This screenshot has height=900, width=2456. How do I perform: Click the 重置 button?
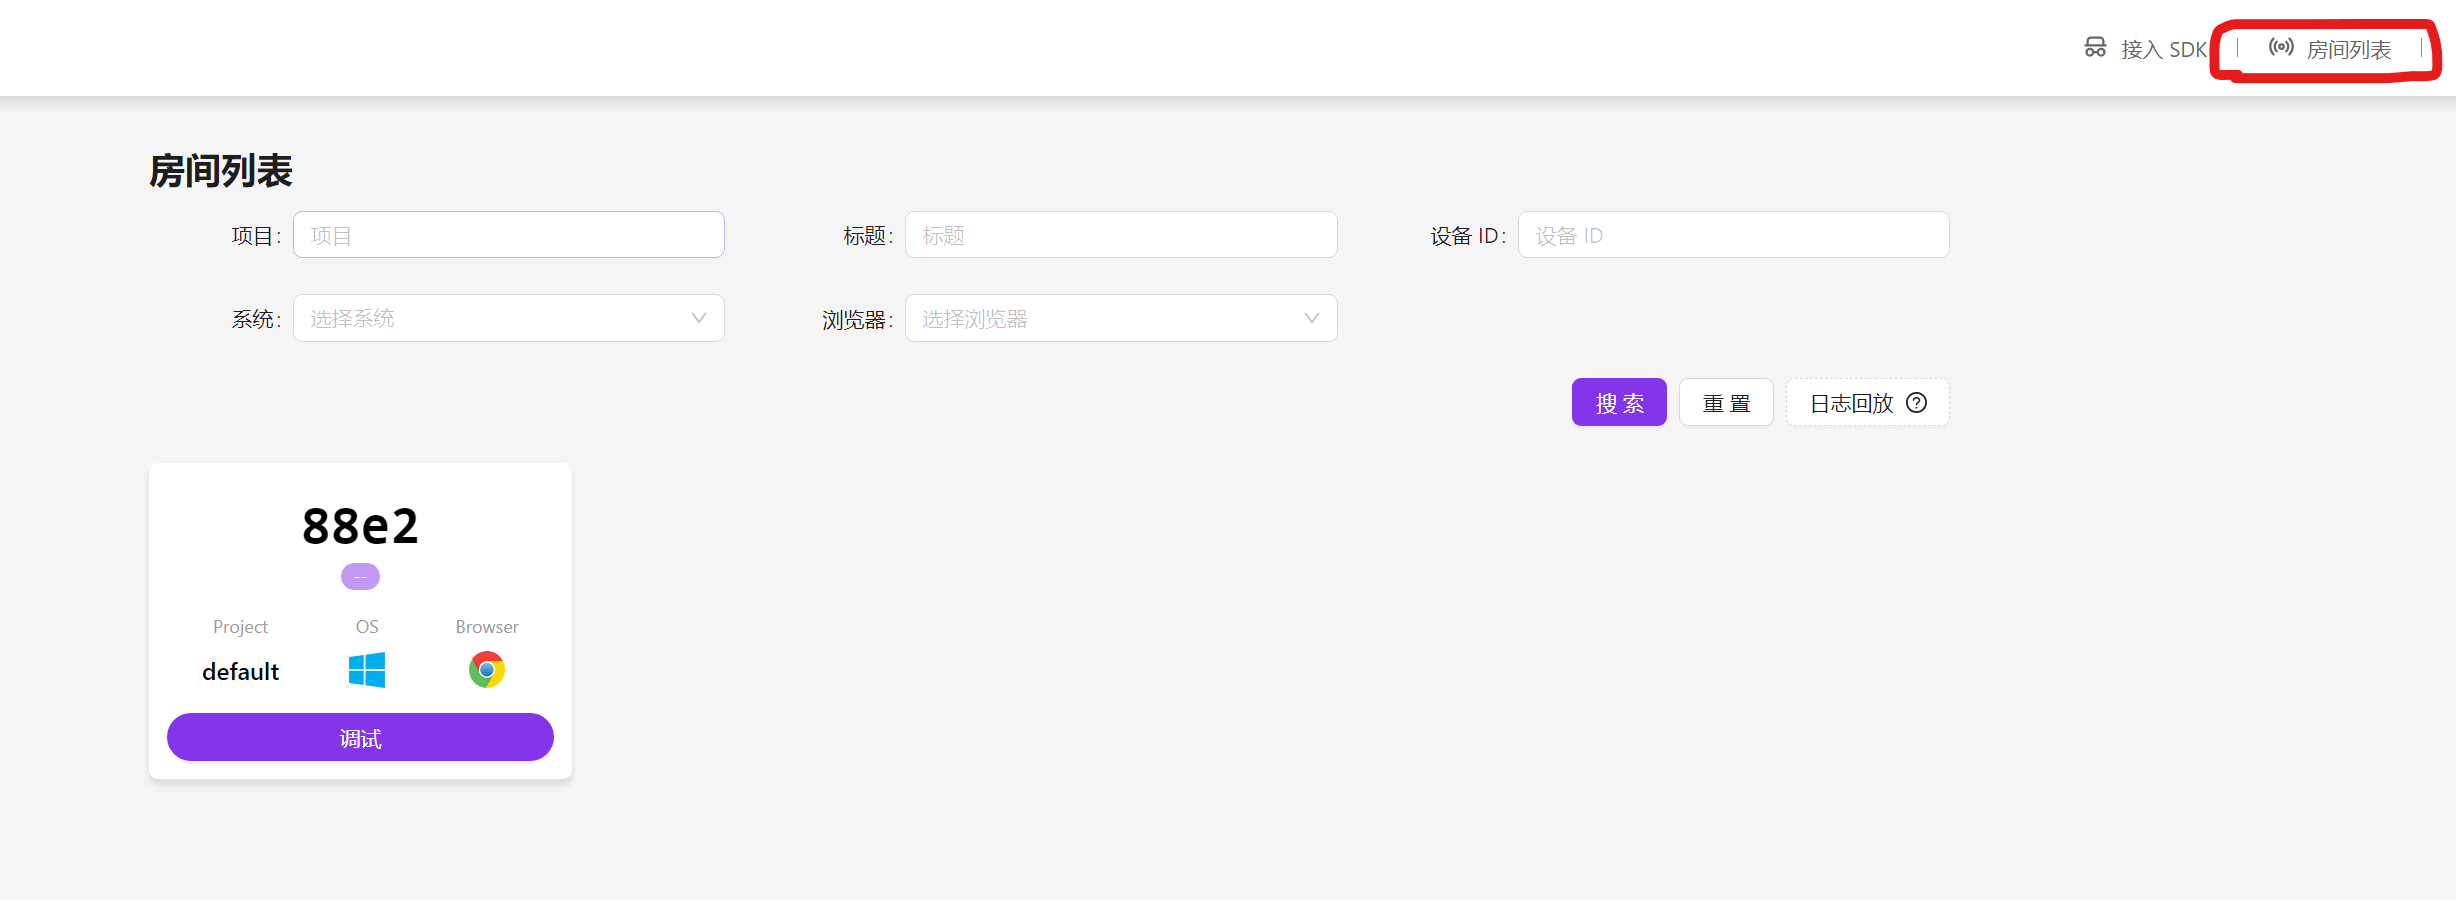pyautogui.click(x=1726, y=403)
